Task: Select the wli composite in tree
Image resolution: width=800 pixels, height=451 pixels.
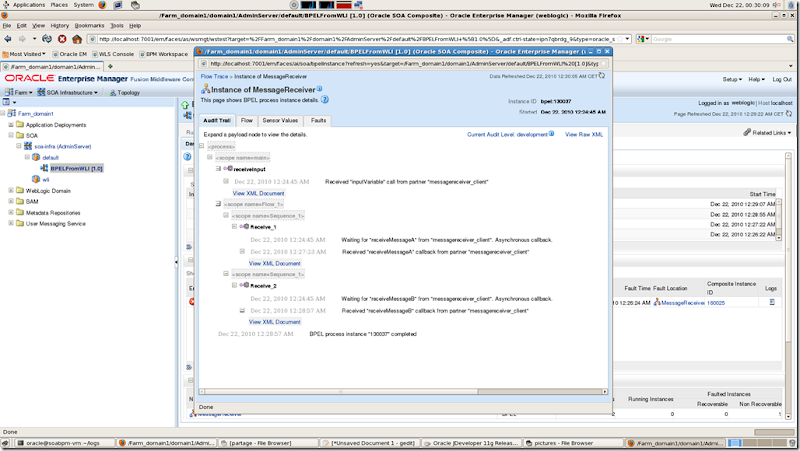Action: 45,180
